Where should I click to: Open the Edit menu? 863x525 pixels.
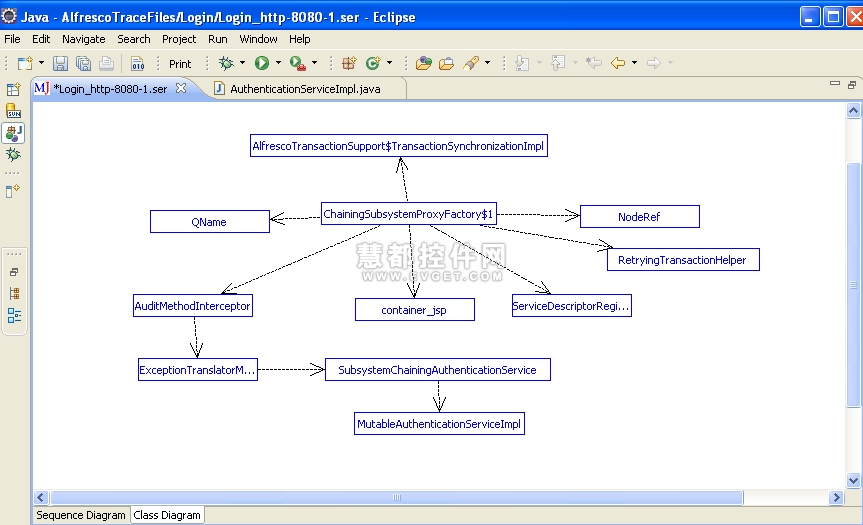click(x=41, y=39)
